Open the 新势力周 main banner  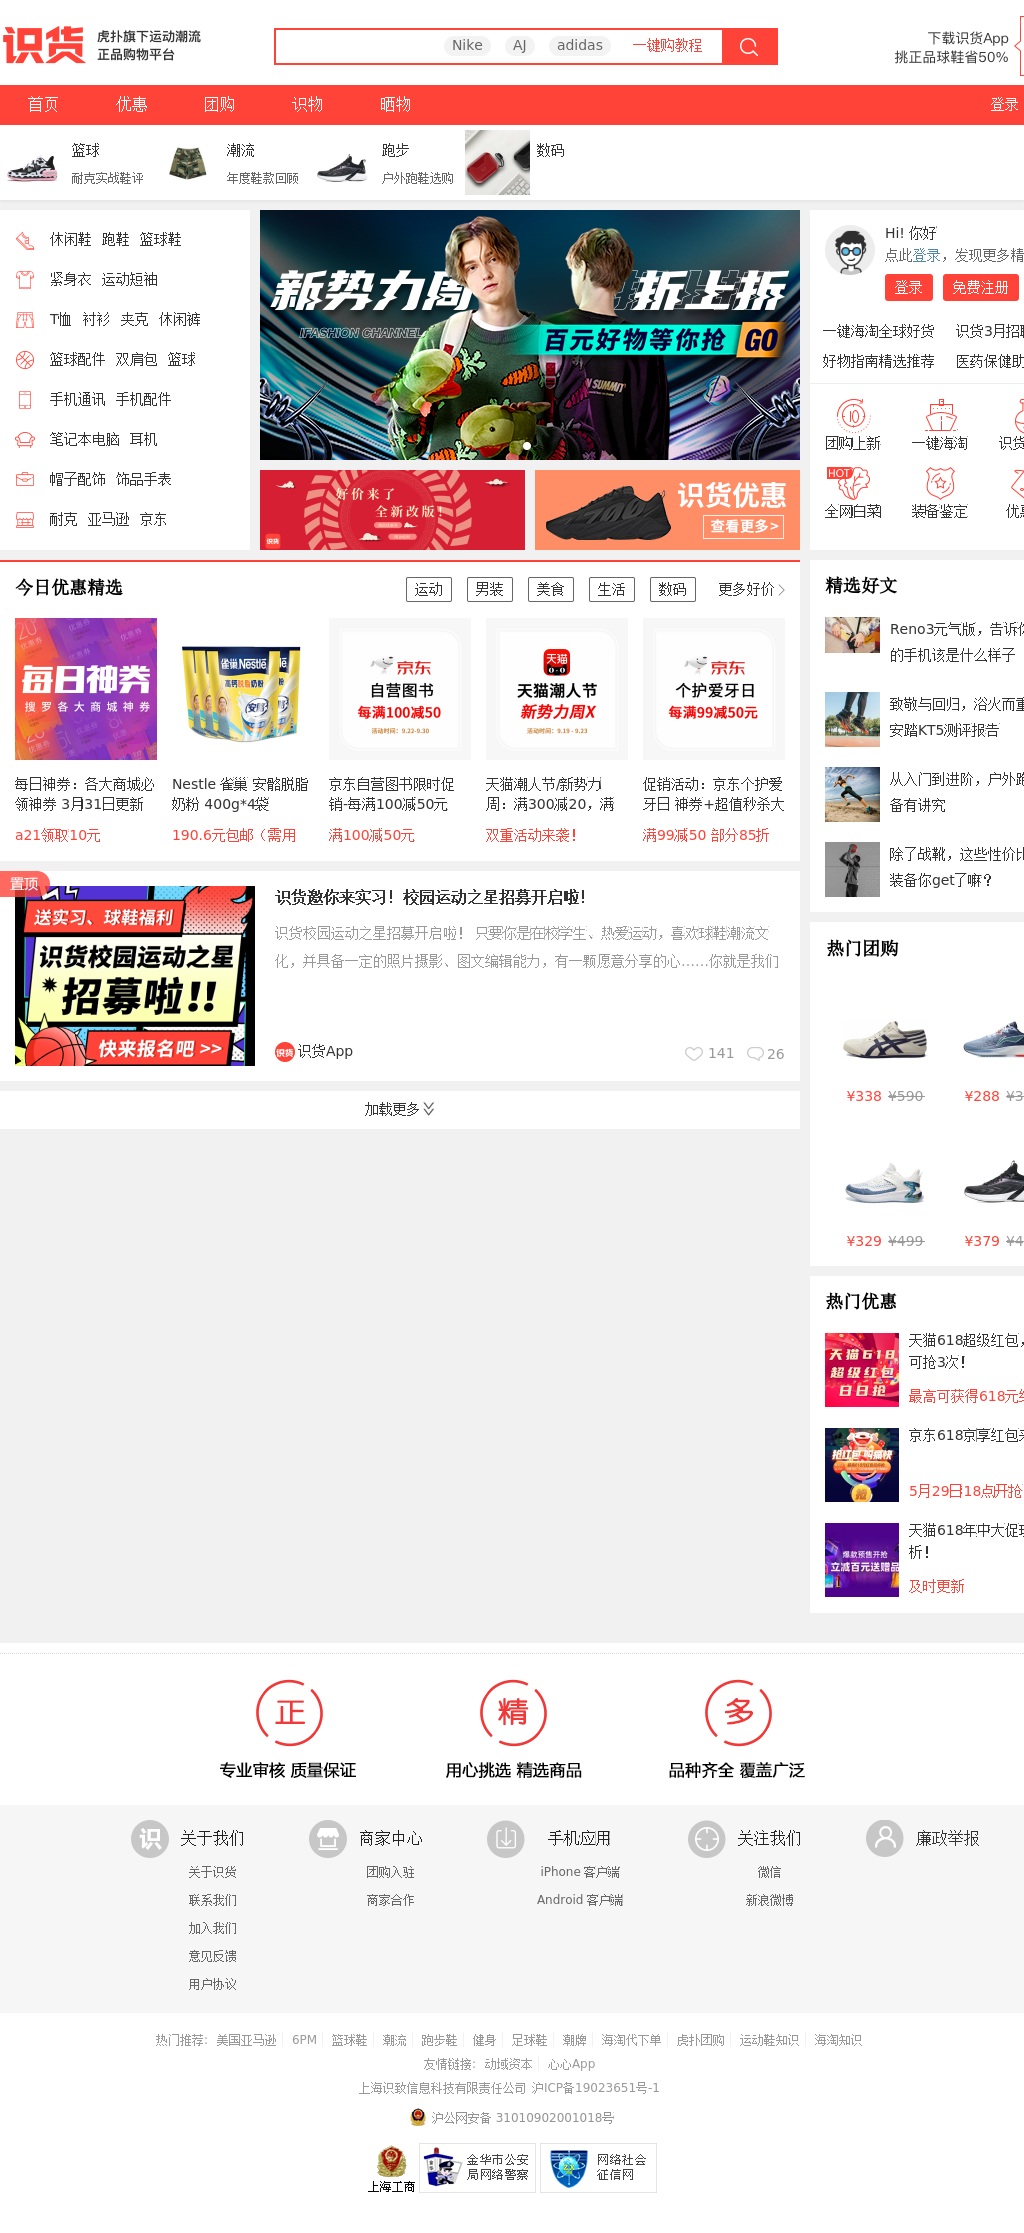[x=530, y=335]
